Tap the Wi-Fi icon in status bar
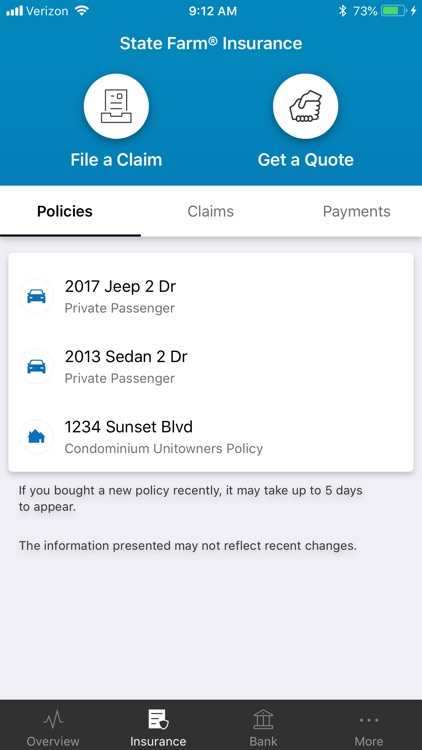Screen dimensions: 422x750 83,11
